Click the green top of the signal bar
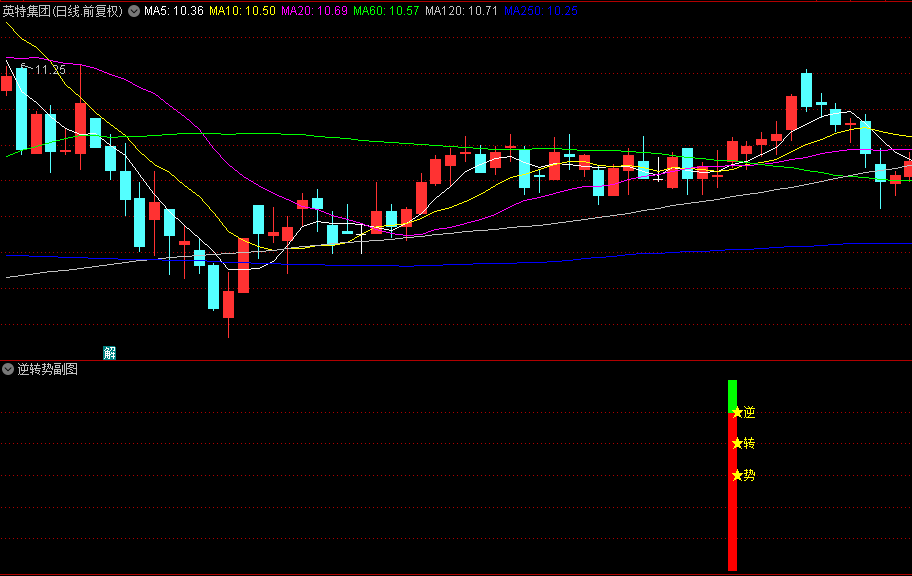The width and height of the screenshot is (912, 576). 733,396
